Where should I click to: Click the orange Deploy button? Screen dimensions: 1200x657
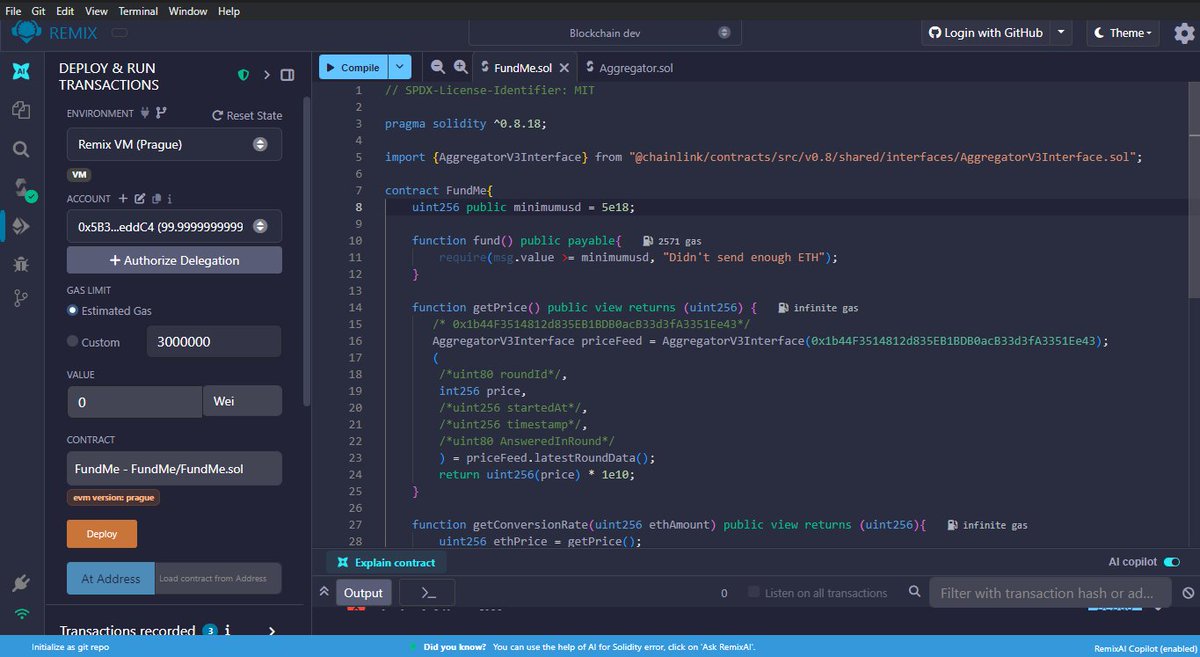(101, 533)
